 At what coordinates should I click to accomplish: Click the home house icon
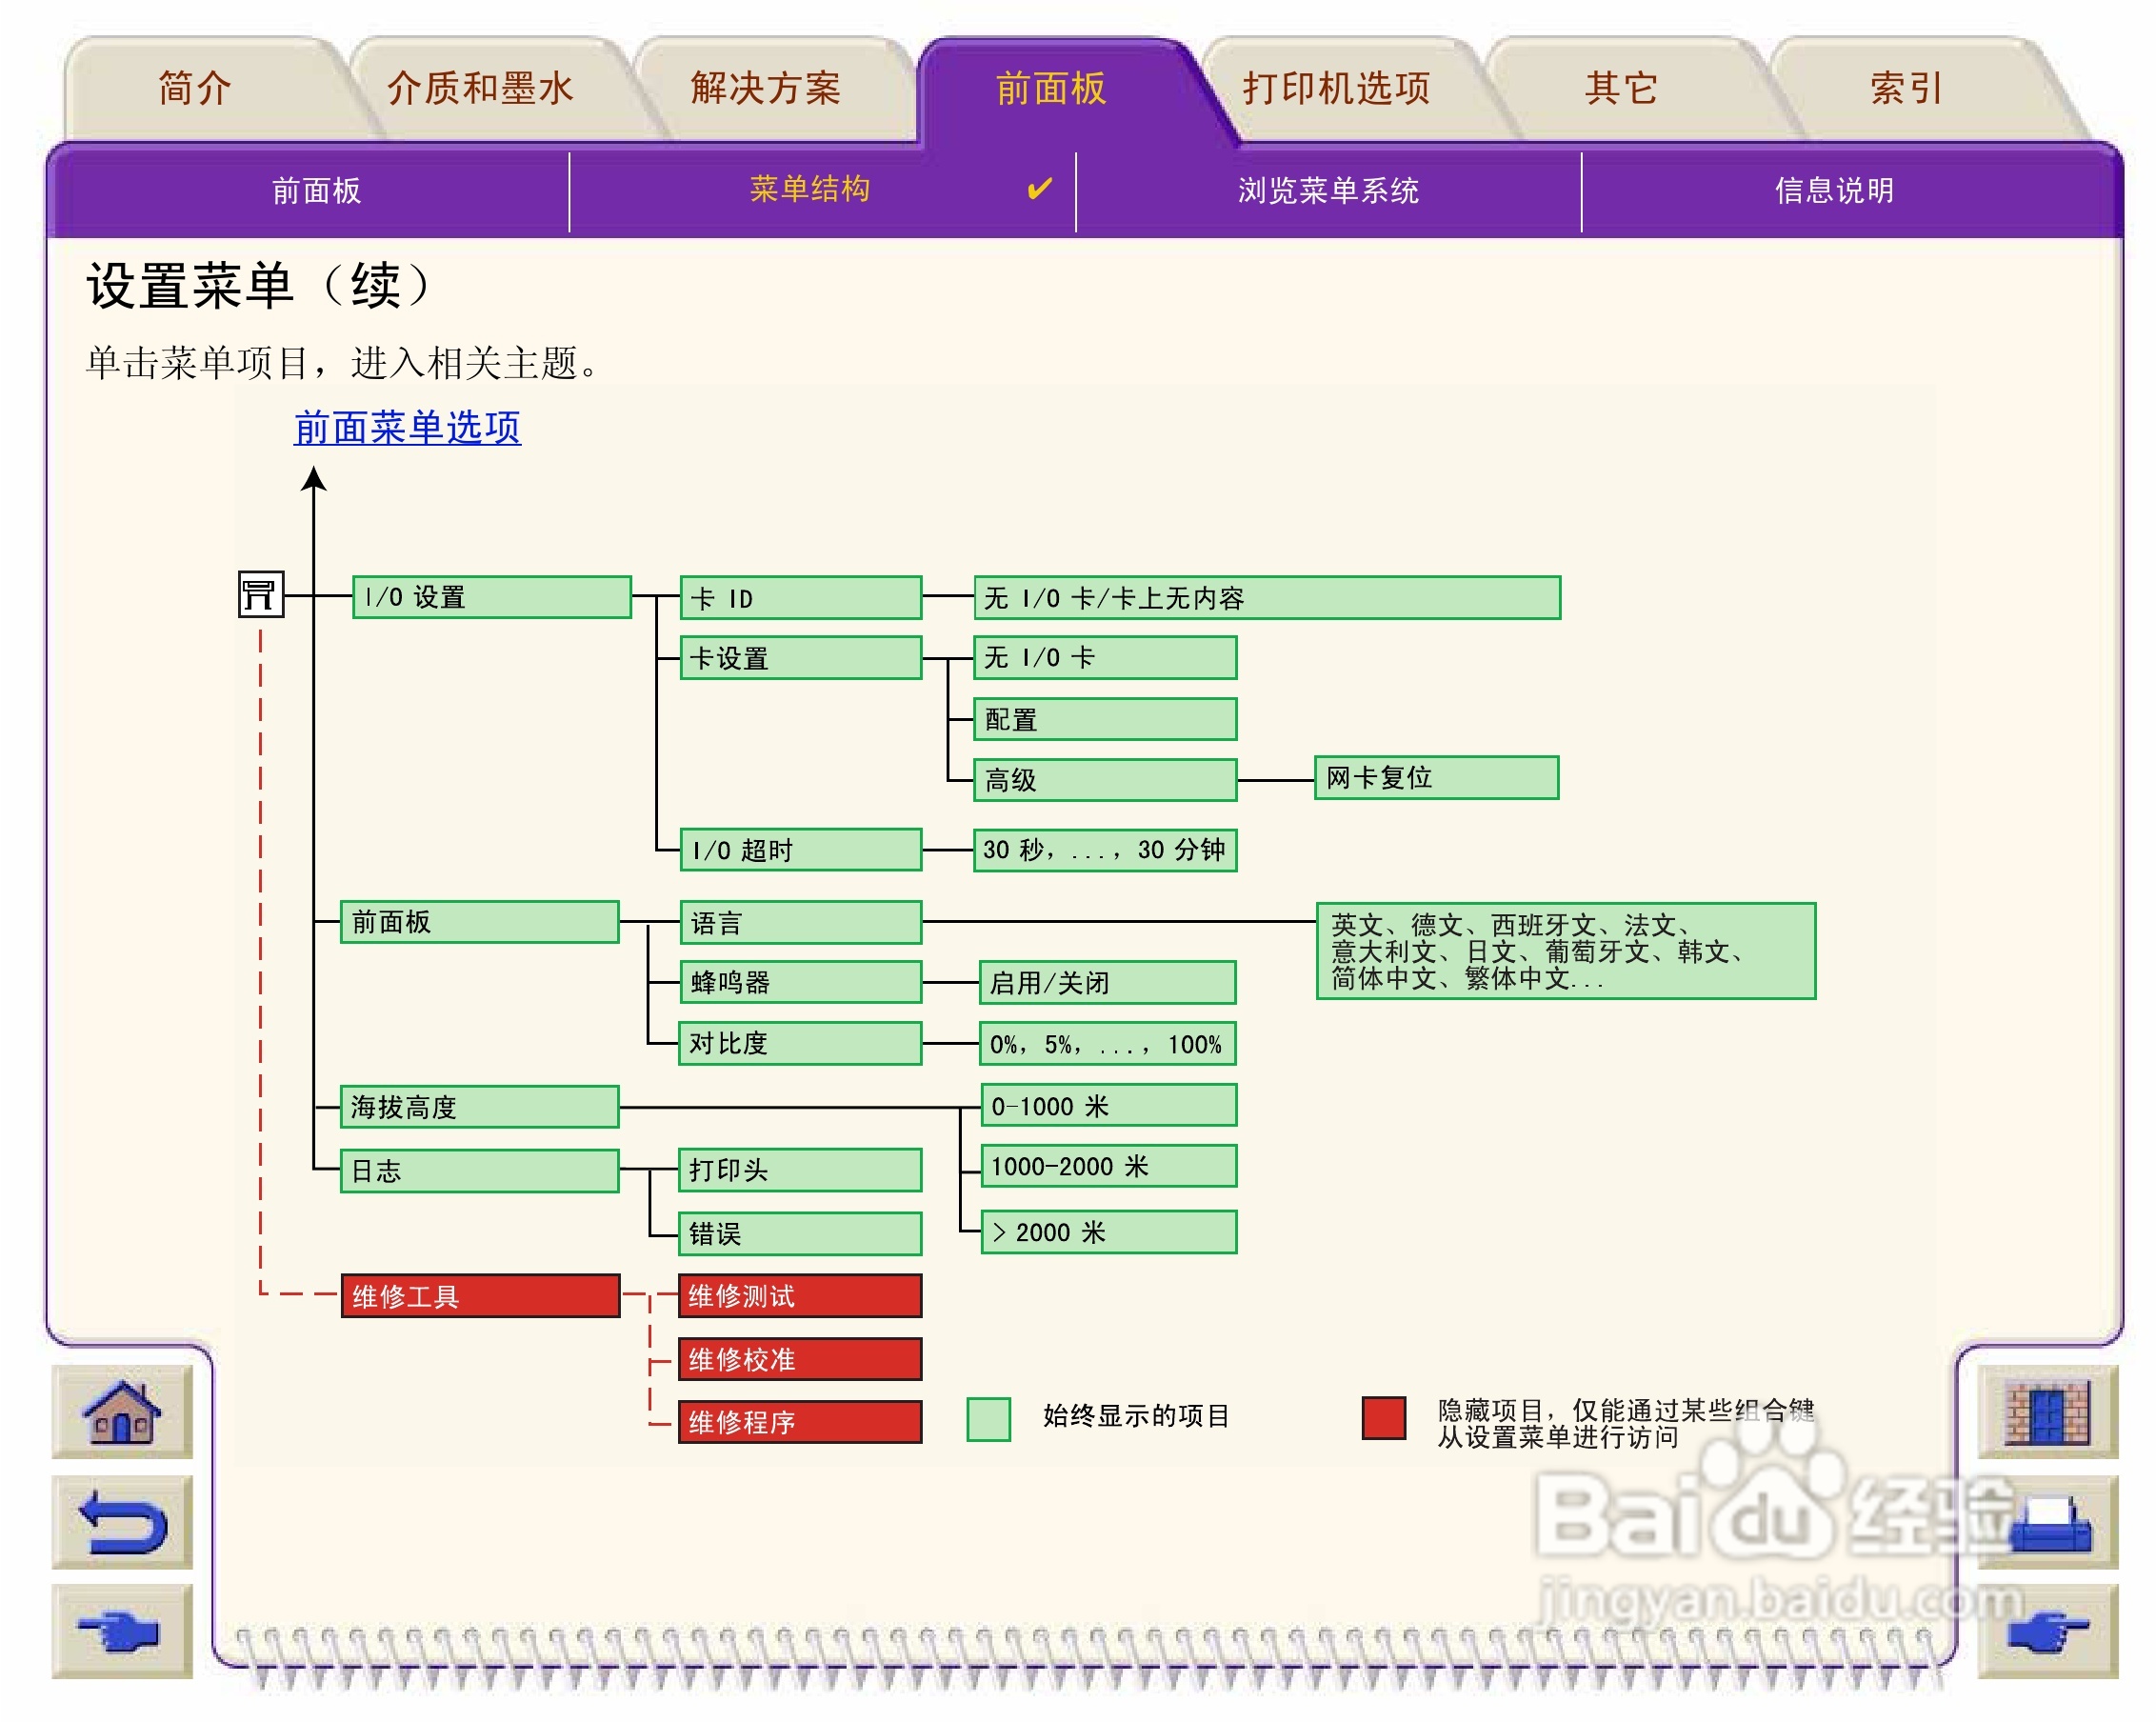(122, 1411)
